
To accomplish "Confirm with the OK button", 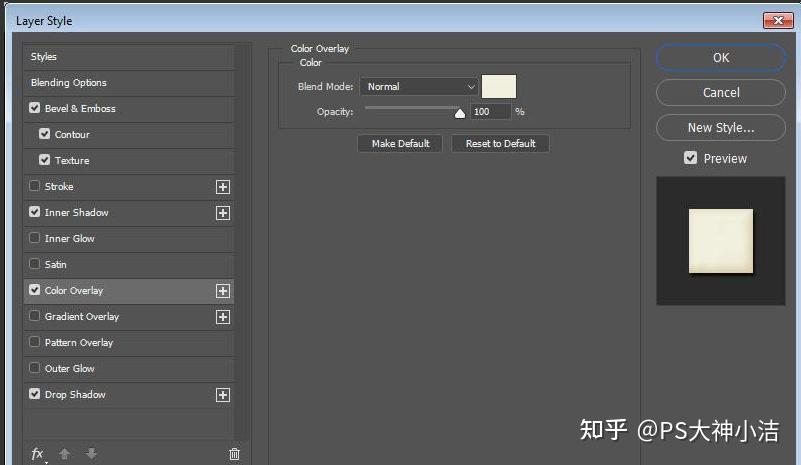I will pos(721,58).
